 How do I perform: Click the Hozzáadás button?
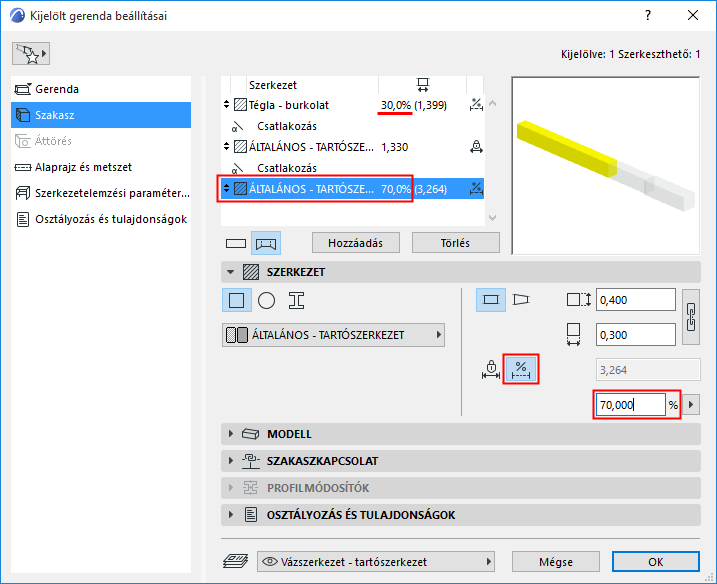356,243
